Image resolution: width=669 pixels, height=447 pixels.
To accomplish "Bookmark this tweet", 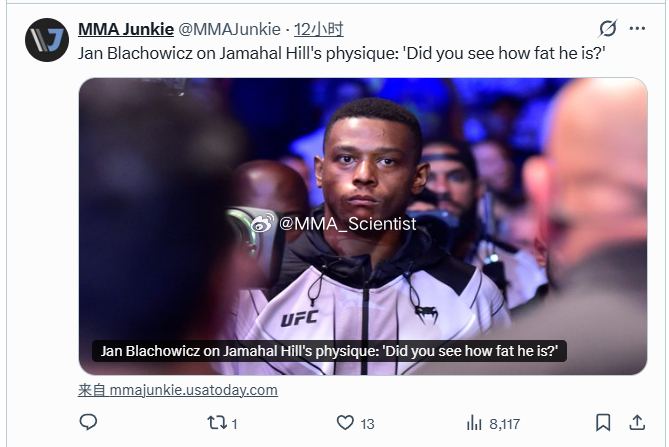I will tap(603, 423).
